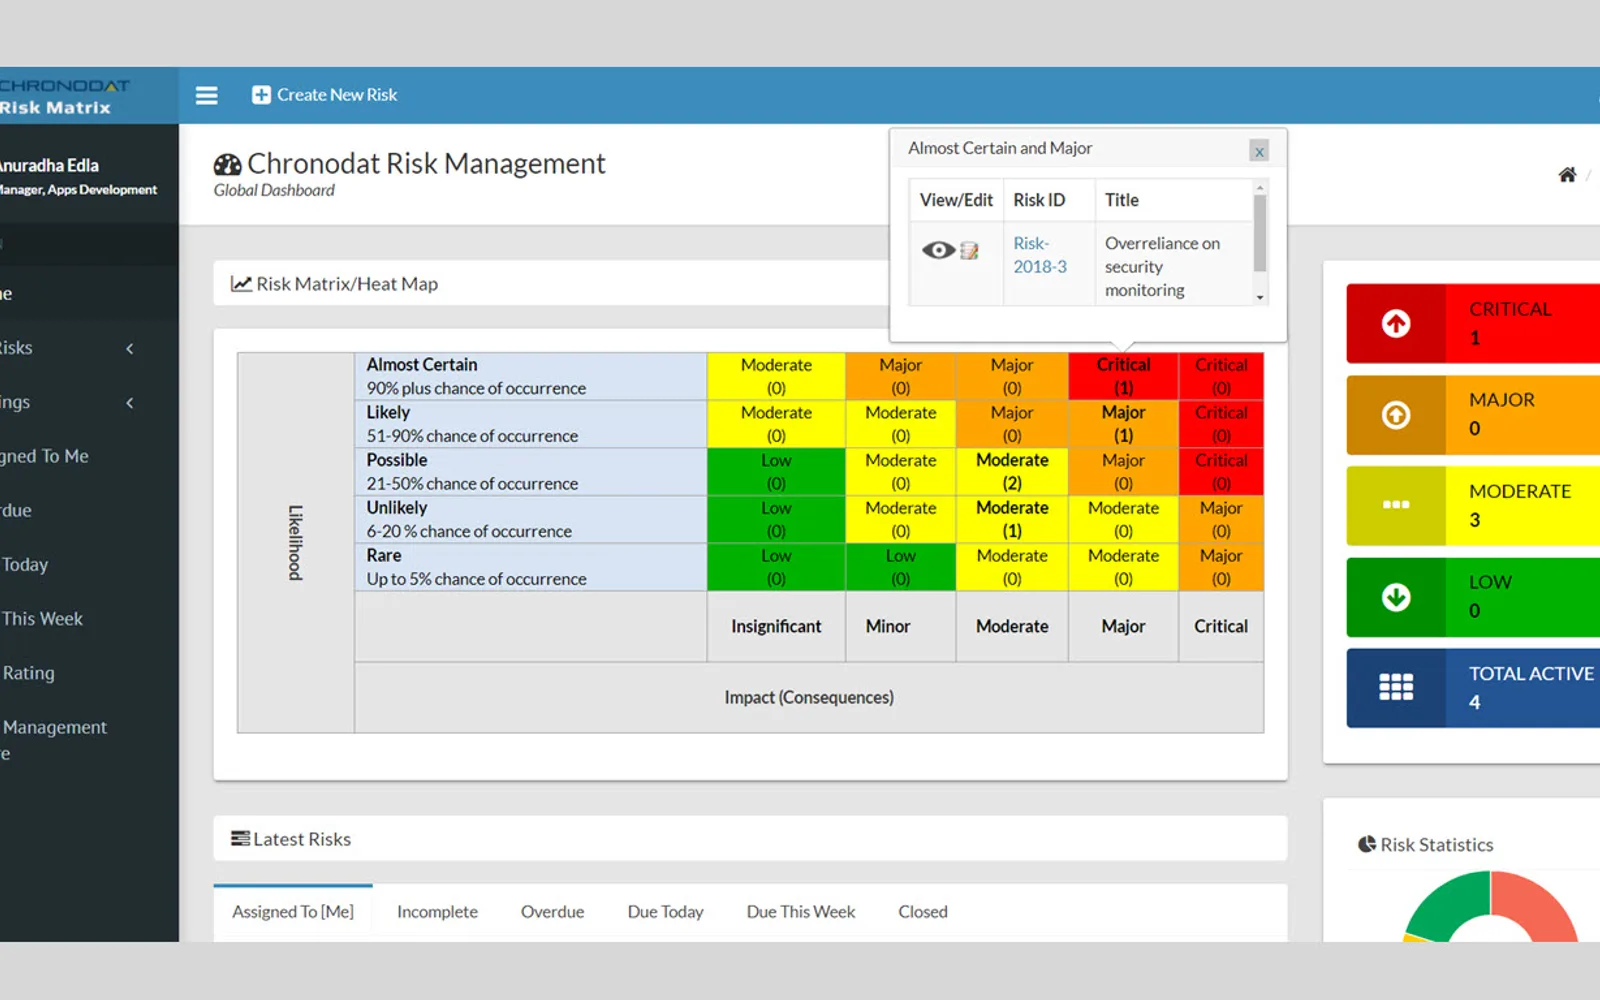Open the Assigned To [Me] tab
Image resolution: width=1600 pixels, height=1000 pixels.
pos(293,912)
